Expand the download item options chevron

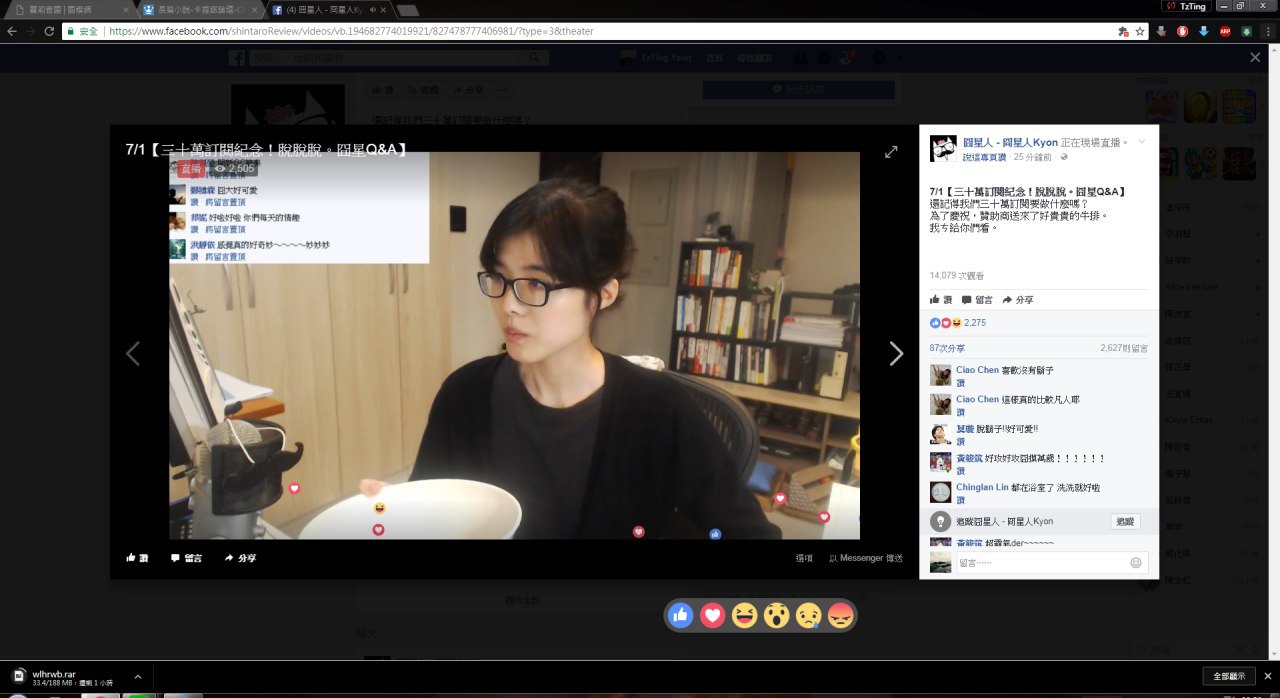pyautogui.click(x=138, y=677)
